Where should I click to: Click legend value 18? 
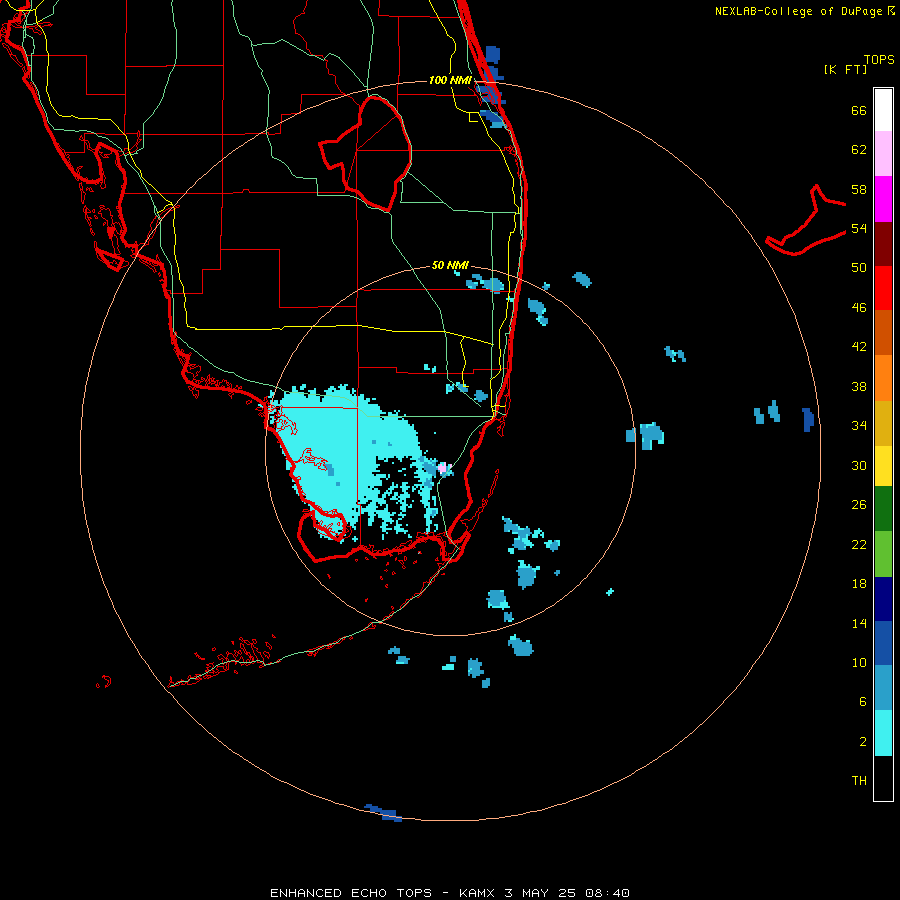tap(859, 584)
